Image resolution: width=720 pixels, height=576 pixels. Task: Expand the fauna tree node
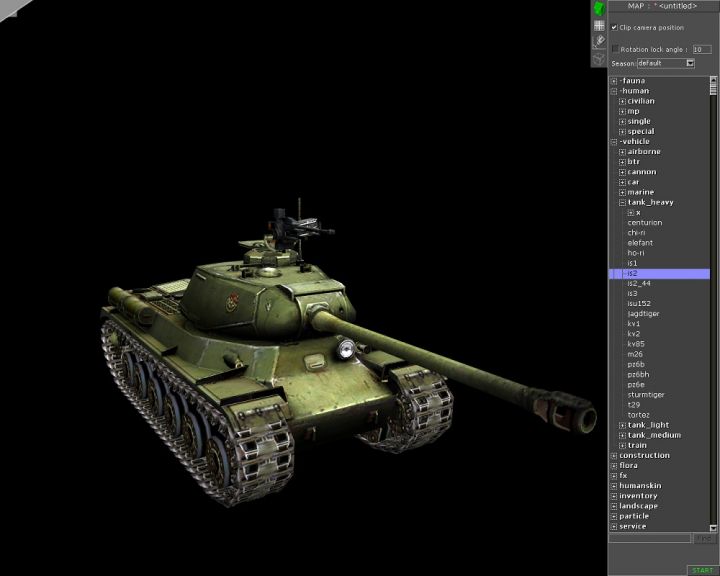point(614,81)
